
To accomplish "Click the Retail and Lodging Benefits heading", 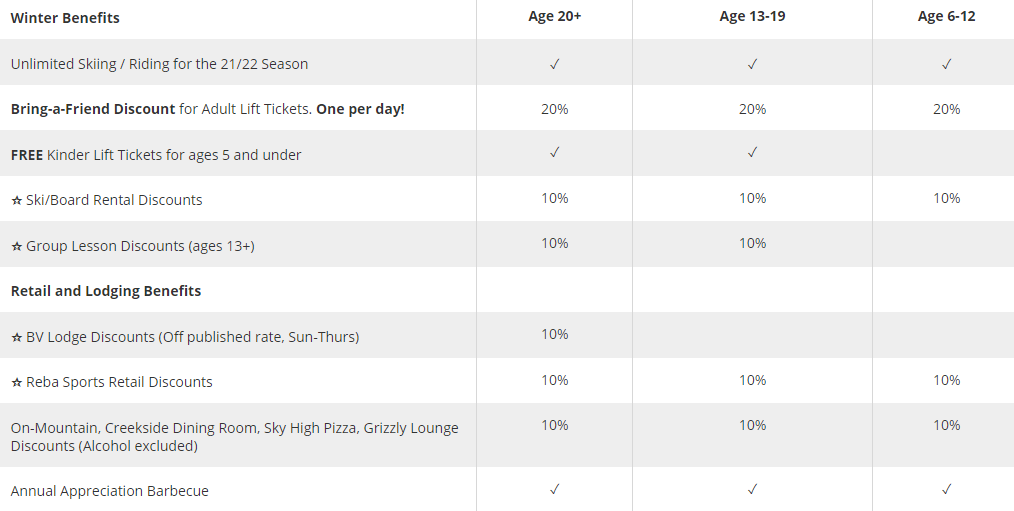I will coord(106,291).
